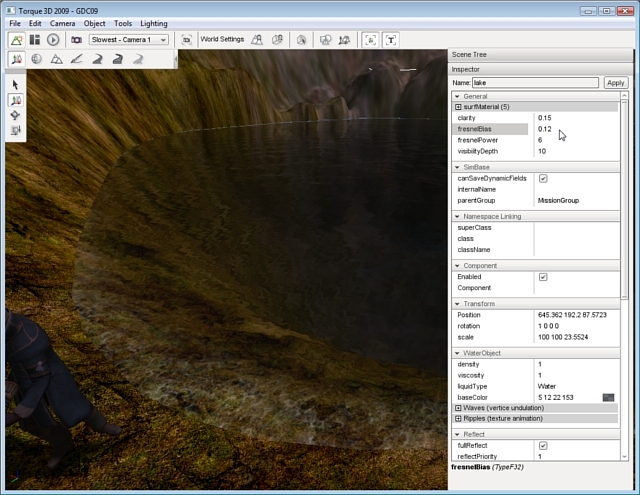Toggle the canSaveDynamicFields checkbox
The height and width of the screenshot is (495, 640).
pos(543,178)
